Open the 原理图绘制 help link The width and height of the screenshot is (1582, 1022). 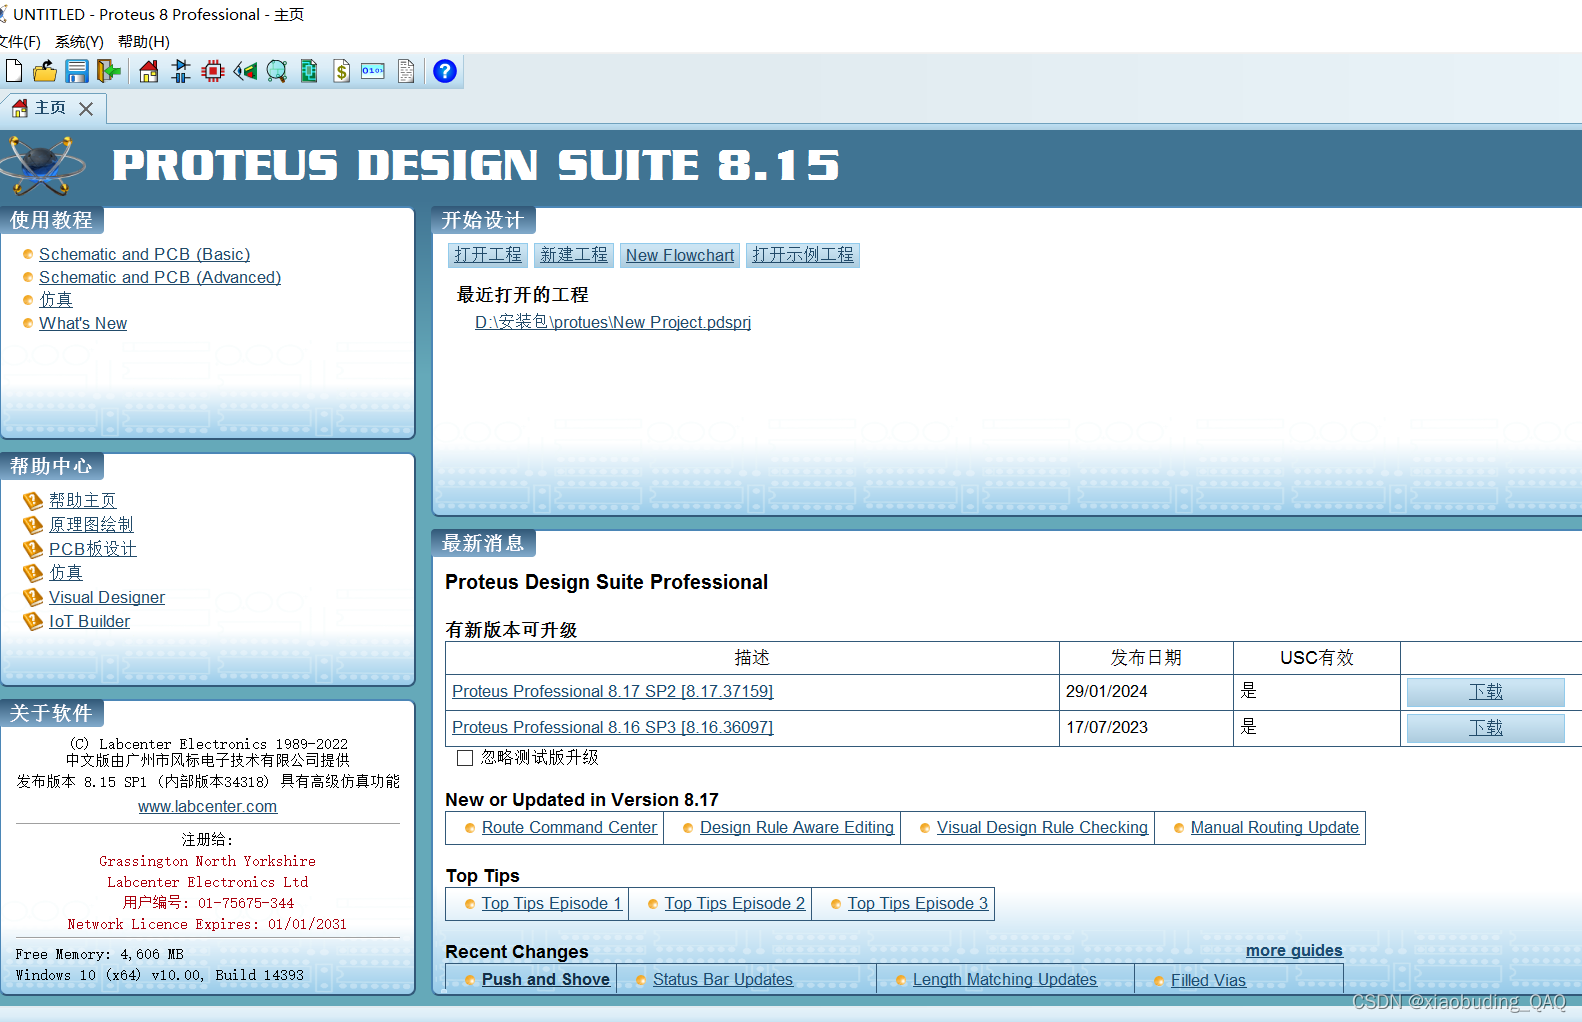tap(91, 524)
